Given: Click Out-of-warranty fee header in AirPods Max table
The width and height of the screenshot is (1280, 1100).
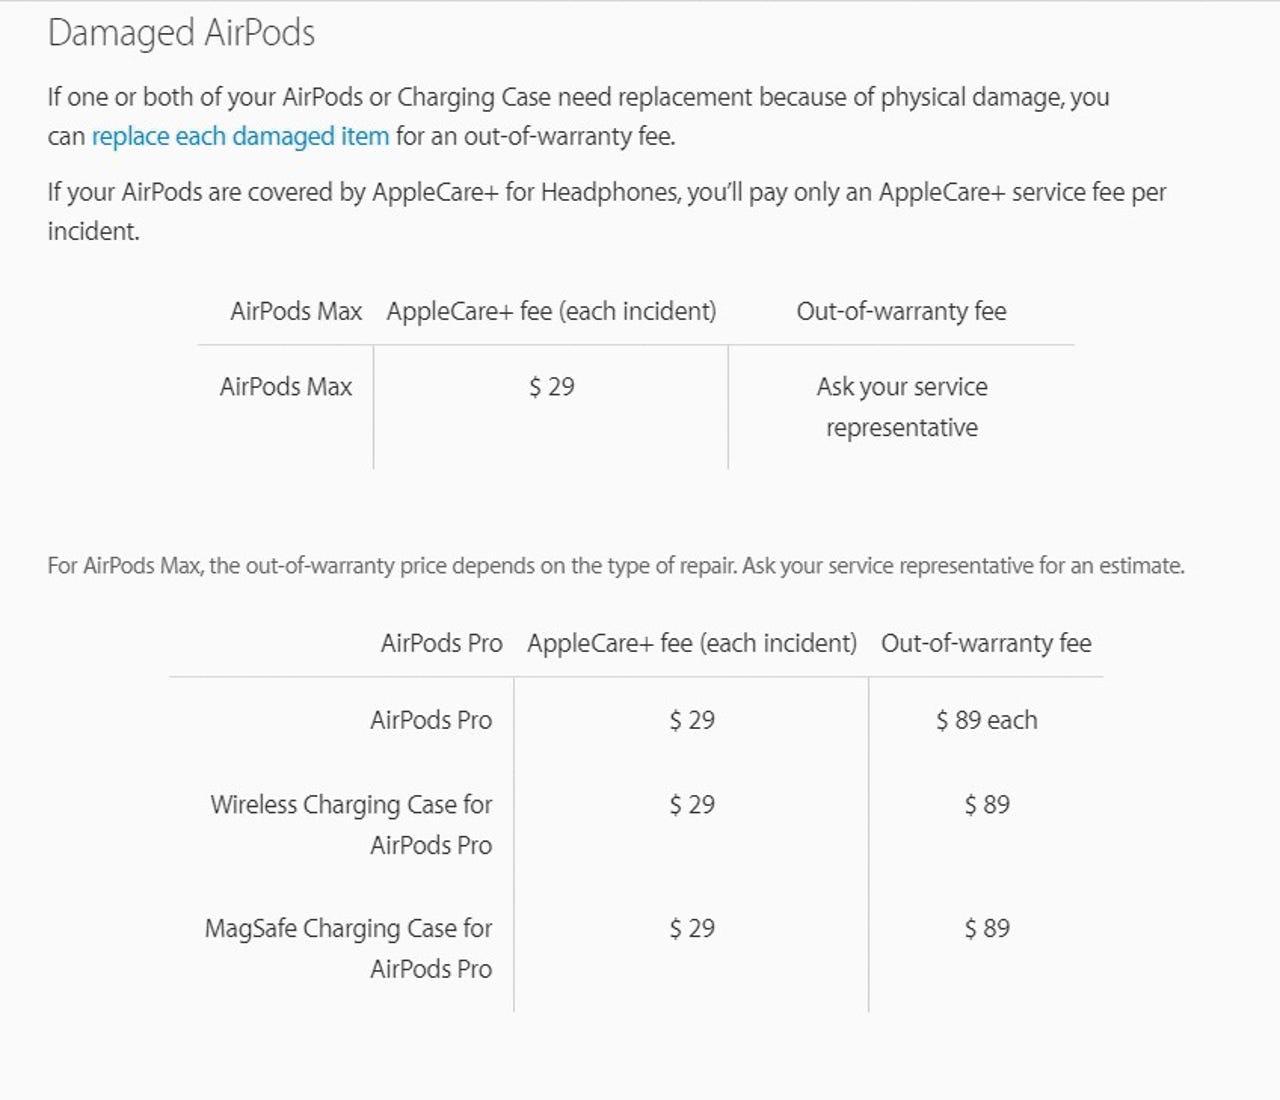Looking at the screenshot, I should pyautogui.click(x=901, y=311).
